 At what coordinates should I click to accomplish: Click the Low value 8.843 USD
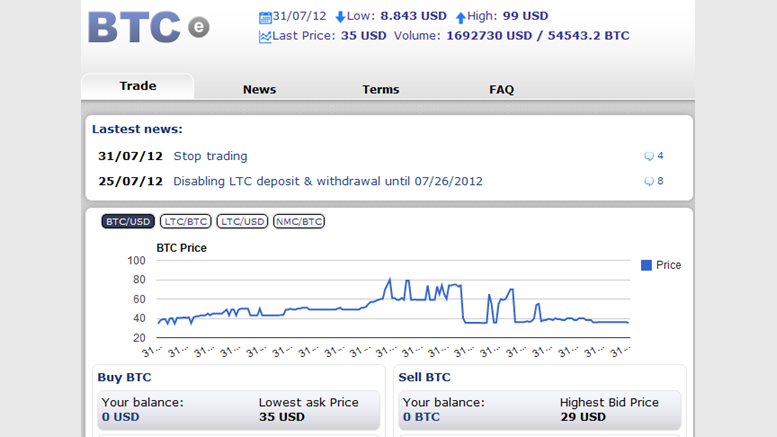click(x=413, y=16)
